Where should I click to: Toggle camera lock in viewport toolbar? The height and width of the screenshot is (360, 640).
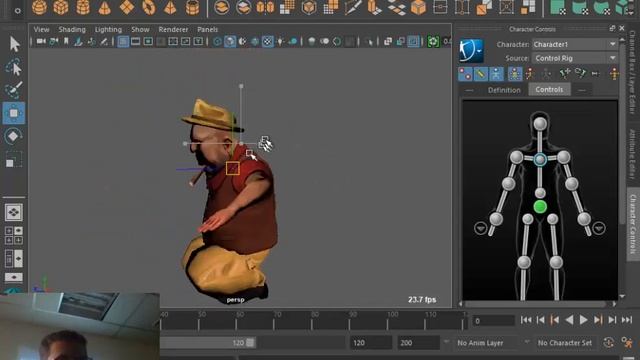[53, 41]
